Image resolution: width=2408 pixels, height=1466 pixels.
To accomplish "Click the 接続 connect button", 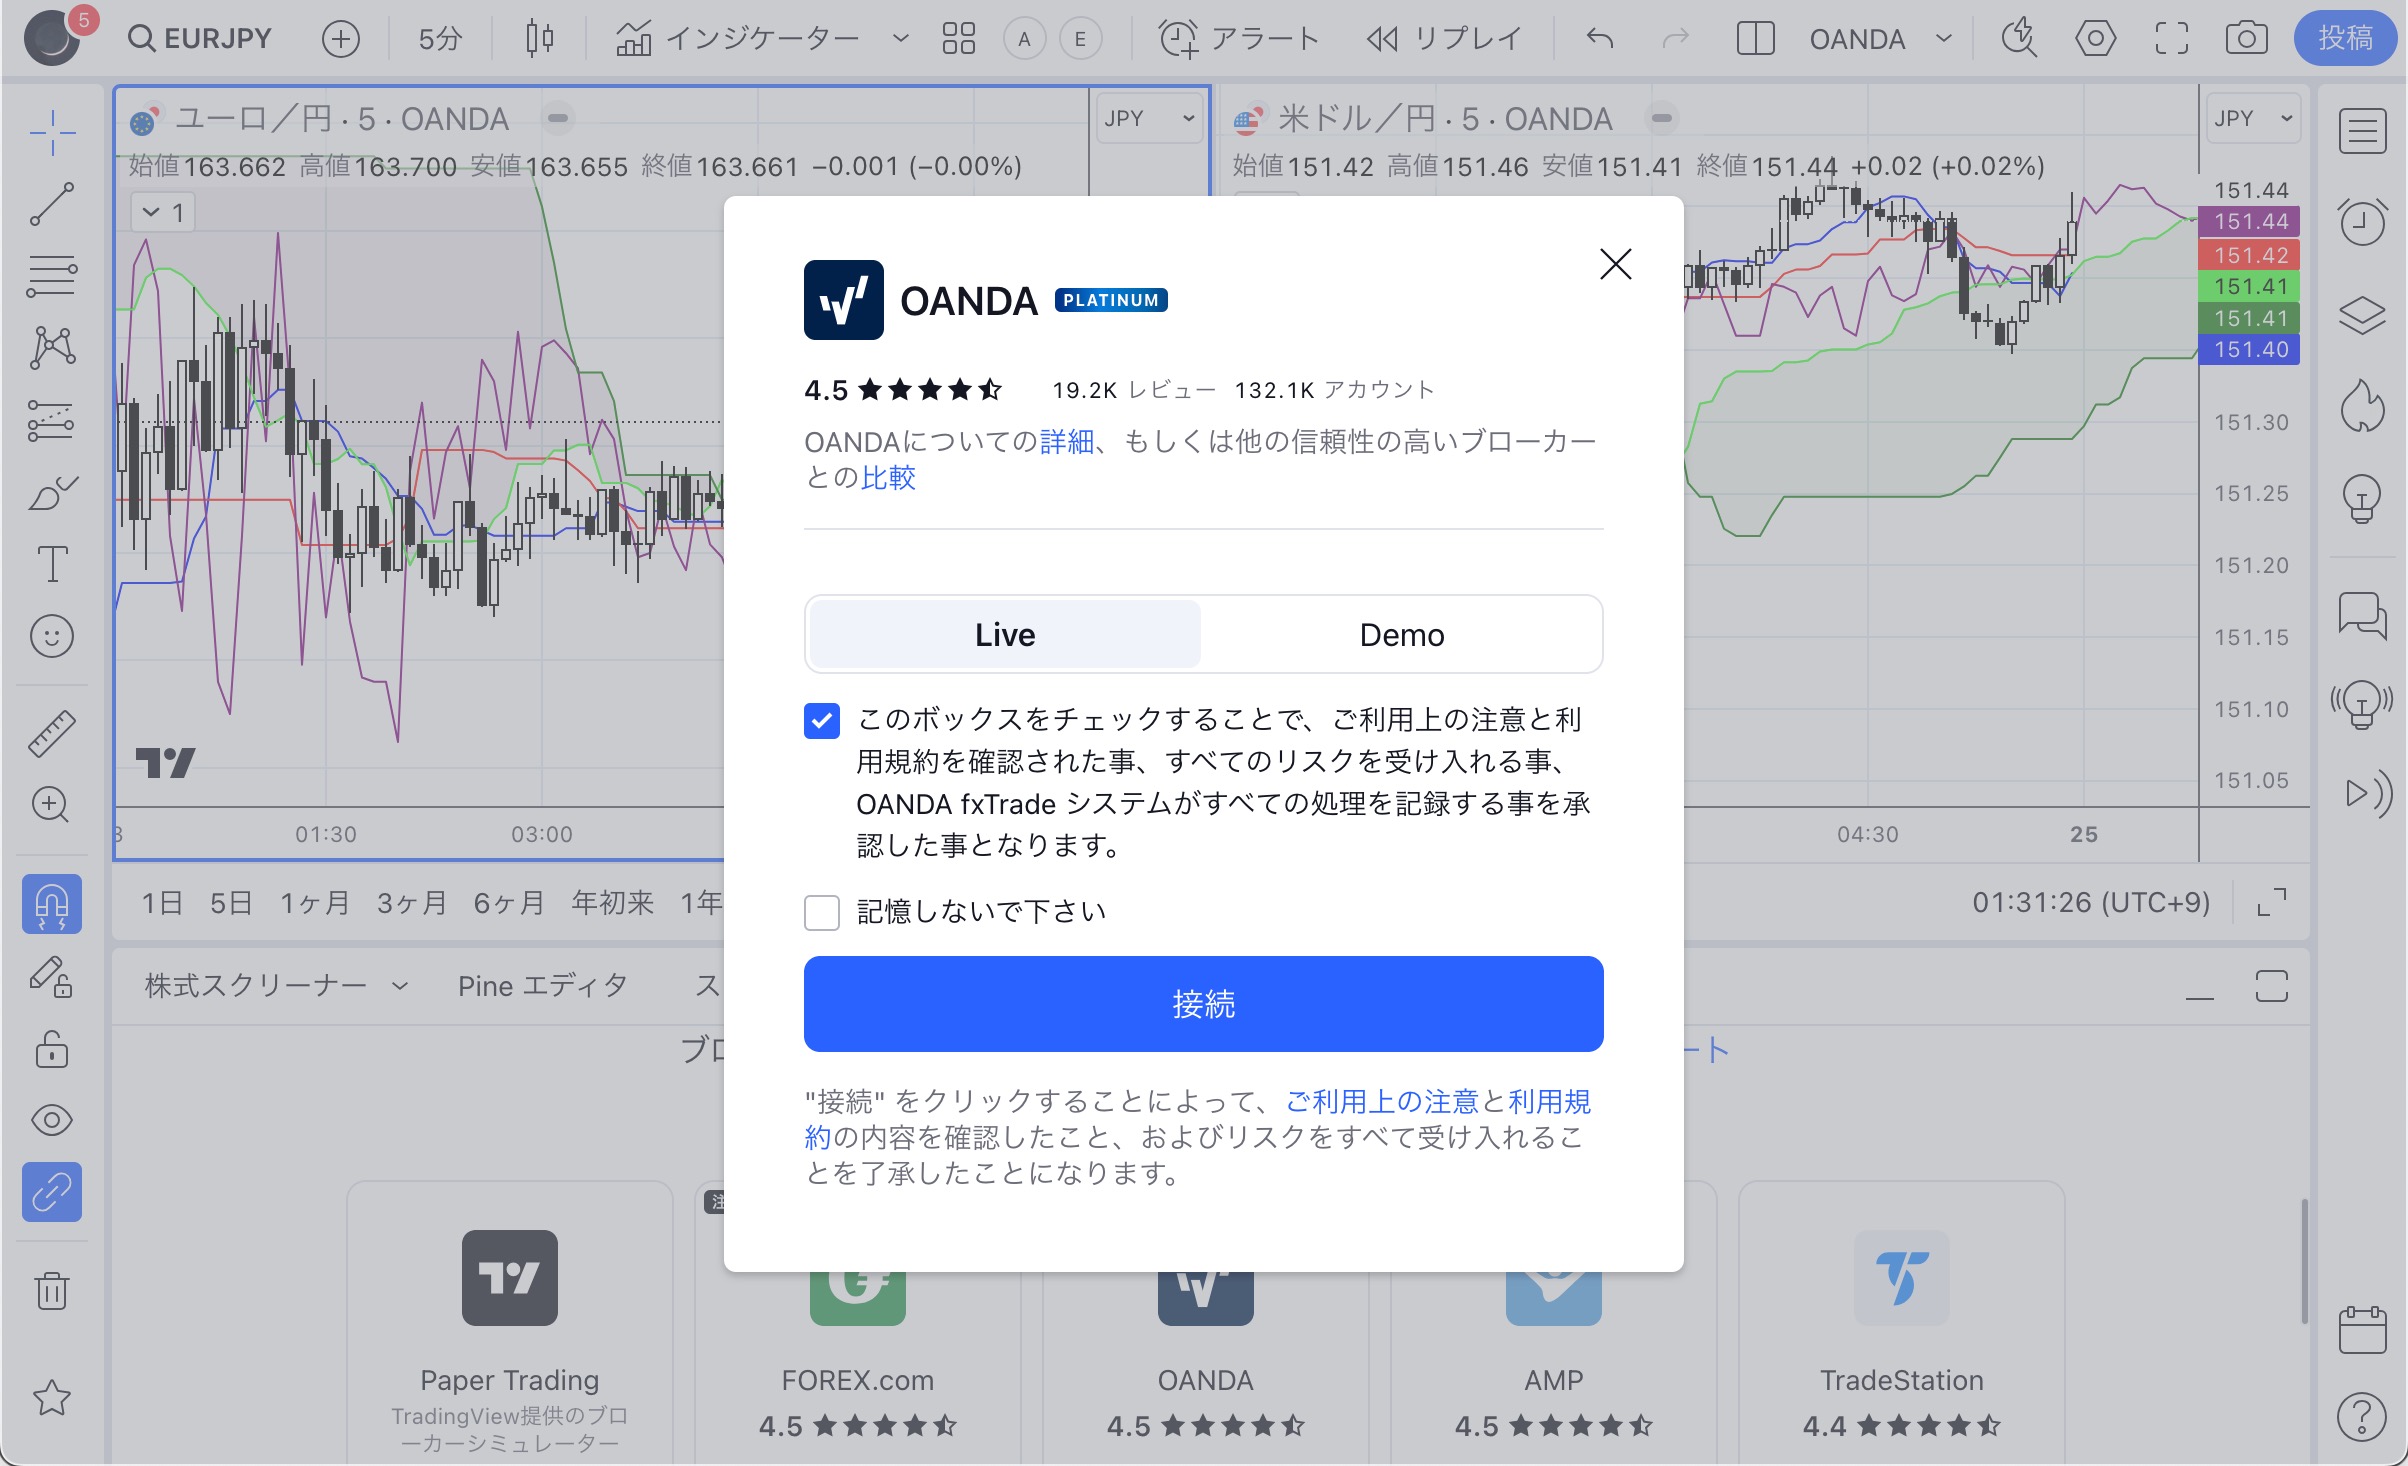I will point(1204,1004).
